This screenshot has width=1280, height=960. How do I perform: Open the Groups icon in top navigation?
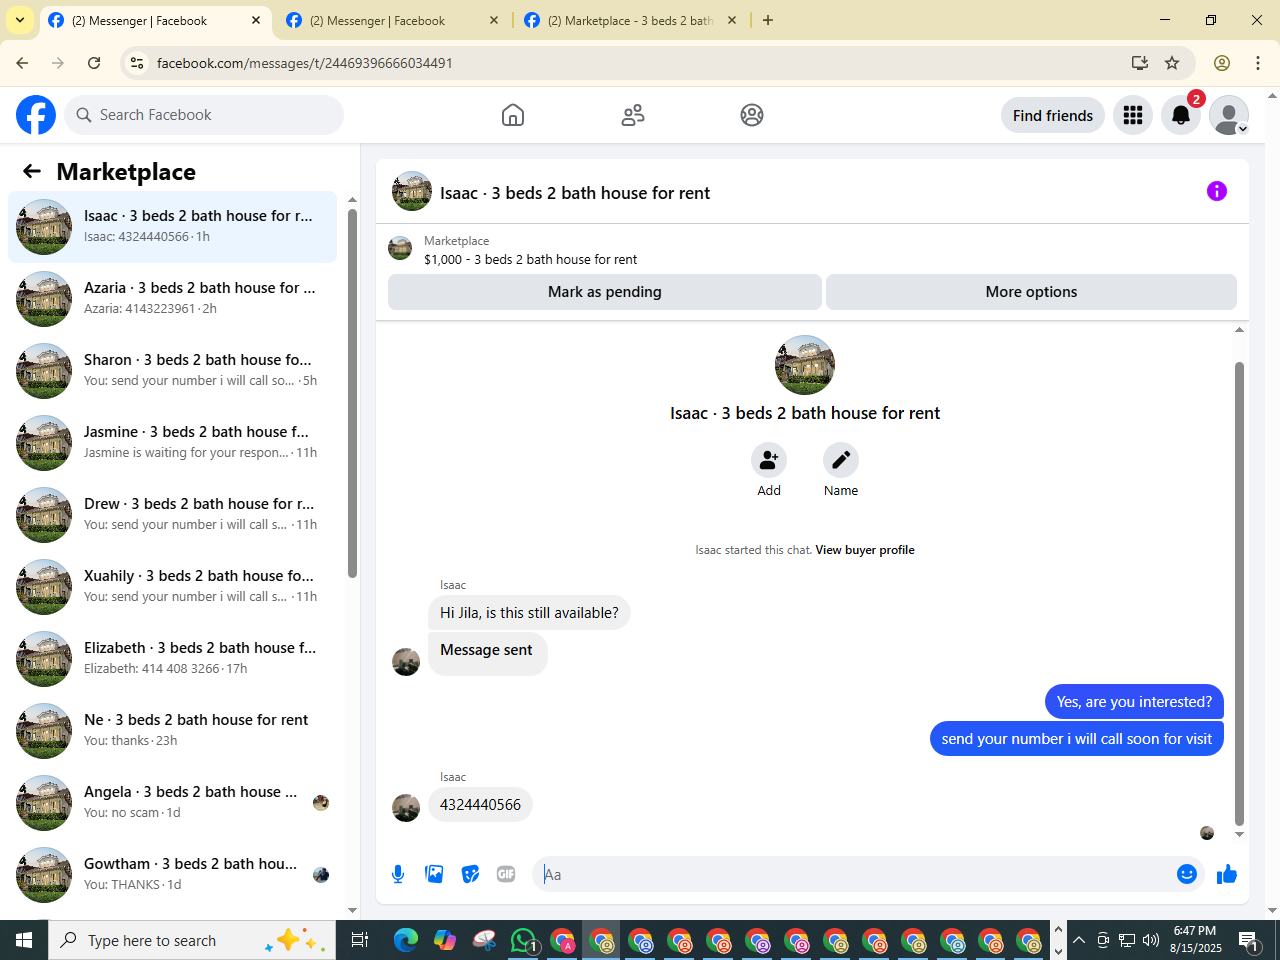click(752, 115)
